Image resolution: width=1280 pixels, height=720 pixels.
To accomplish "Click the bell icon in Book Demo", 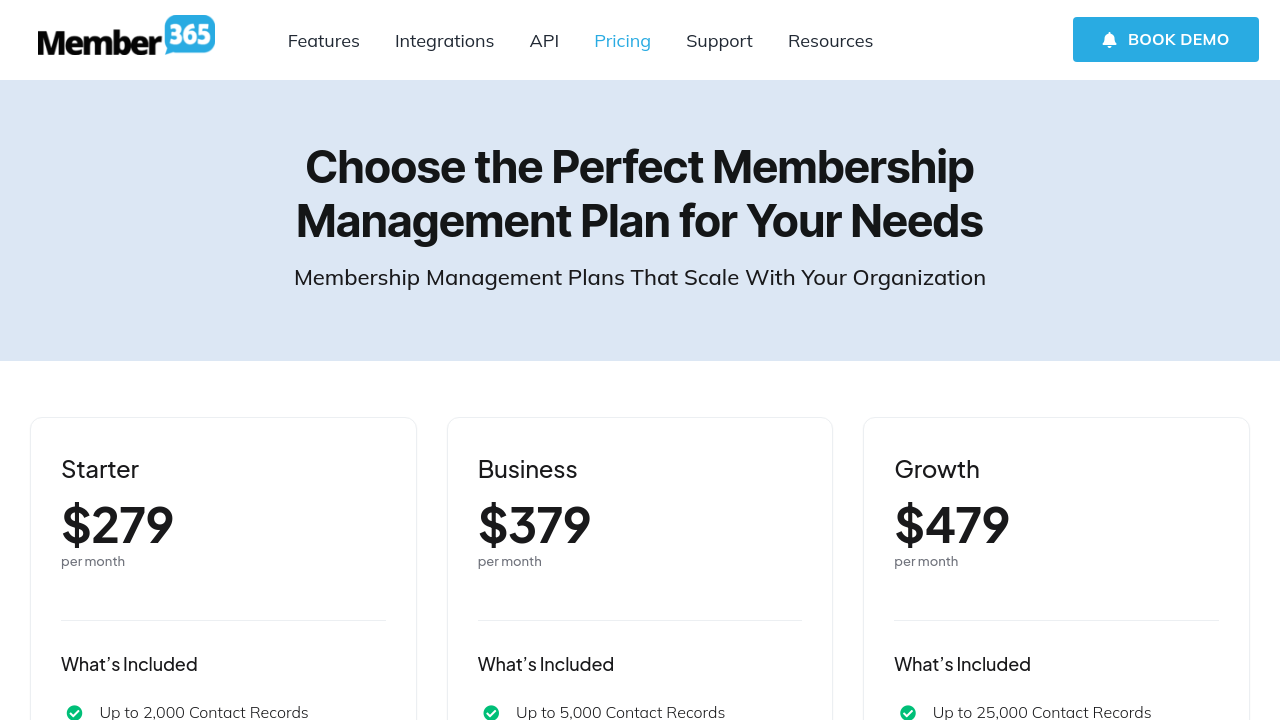I will coord(1109,40).
